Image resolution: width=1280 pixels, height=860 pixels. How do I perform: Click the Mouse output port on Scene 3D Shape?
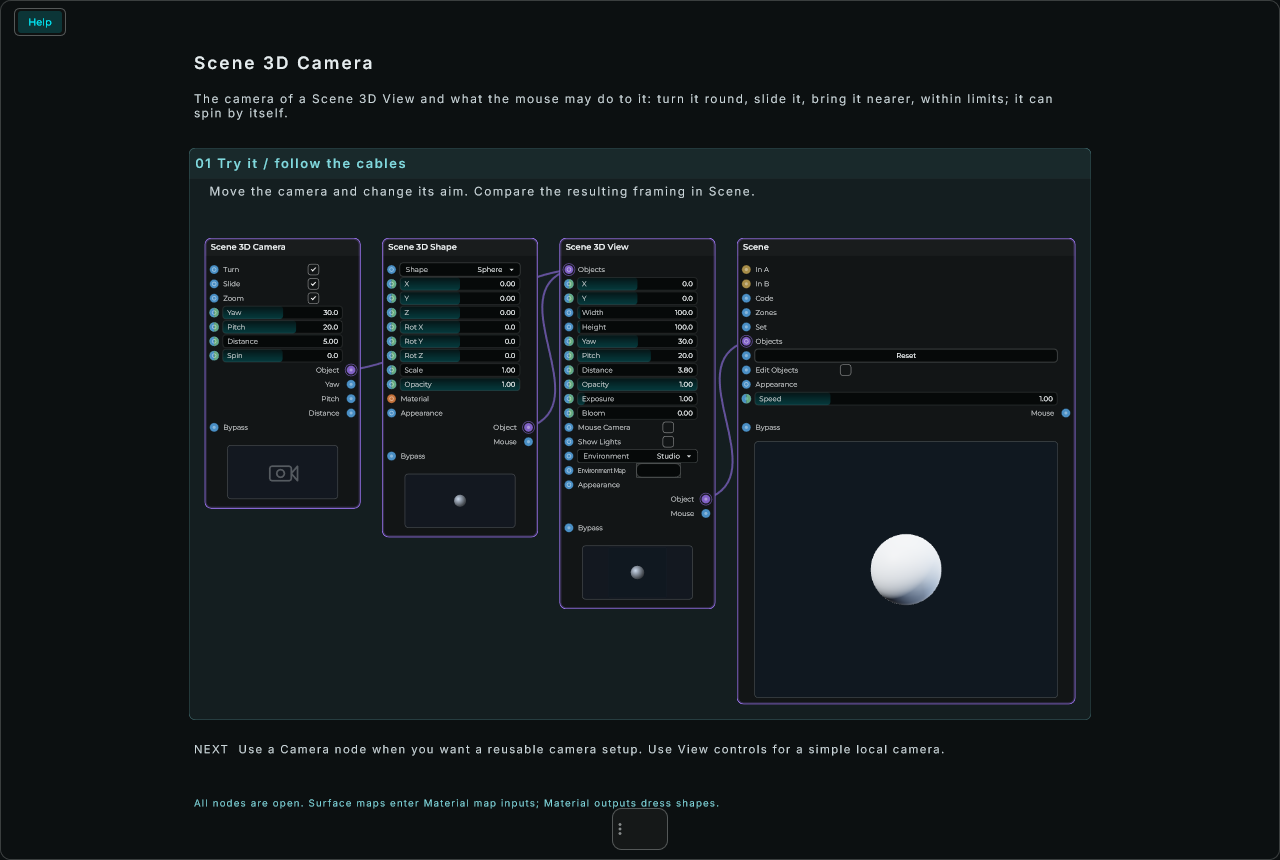528,442
